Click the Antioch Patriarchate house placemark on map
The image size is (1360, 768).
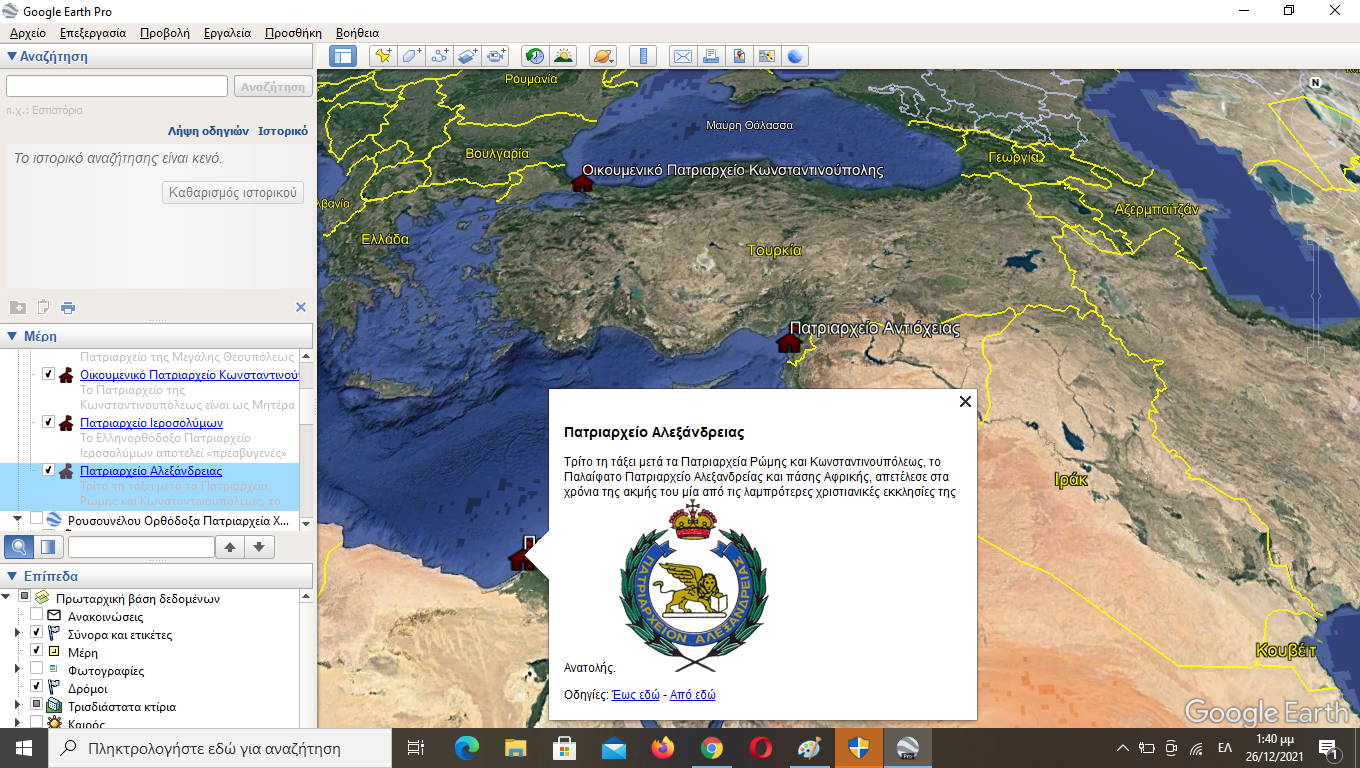click(x=789, y=342)
